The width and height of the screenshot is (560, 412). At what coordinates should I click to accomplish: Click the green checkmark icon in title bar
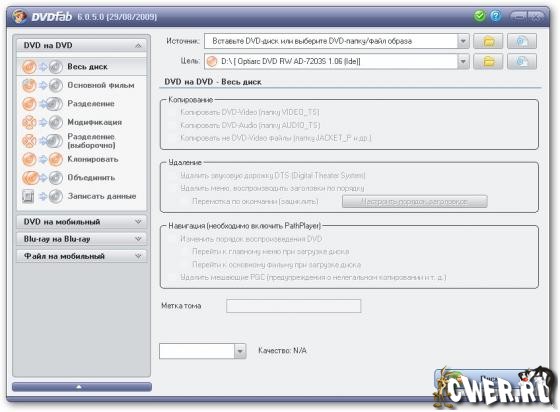(480, 16)
